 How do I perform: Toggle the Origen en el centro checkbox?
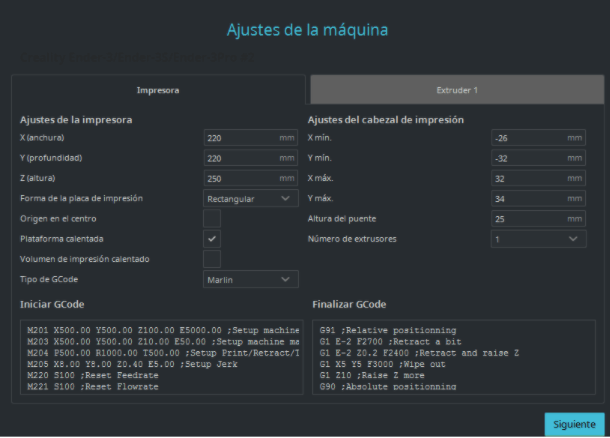[212, 218]
